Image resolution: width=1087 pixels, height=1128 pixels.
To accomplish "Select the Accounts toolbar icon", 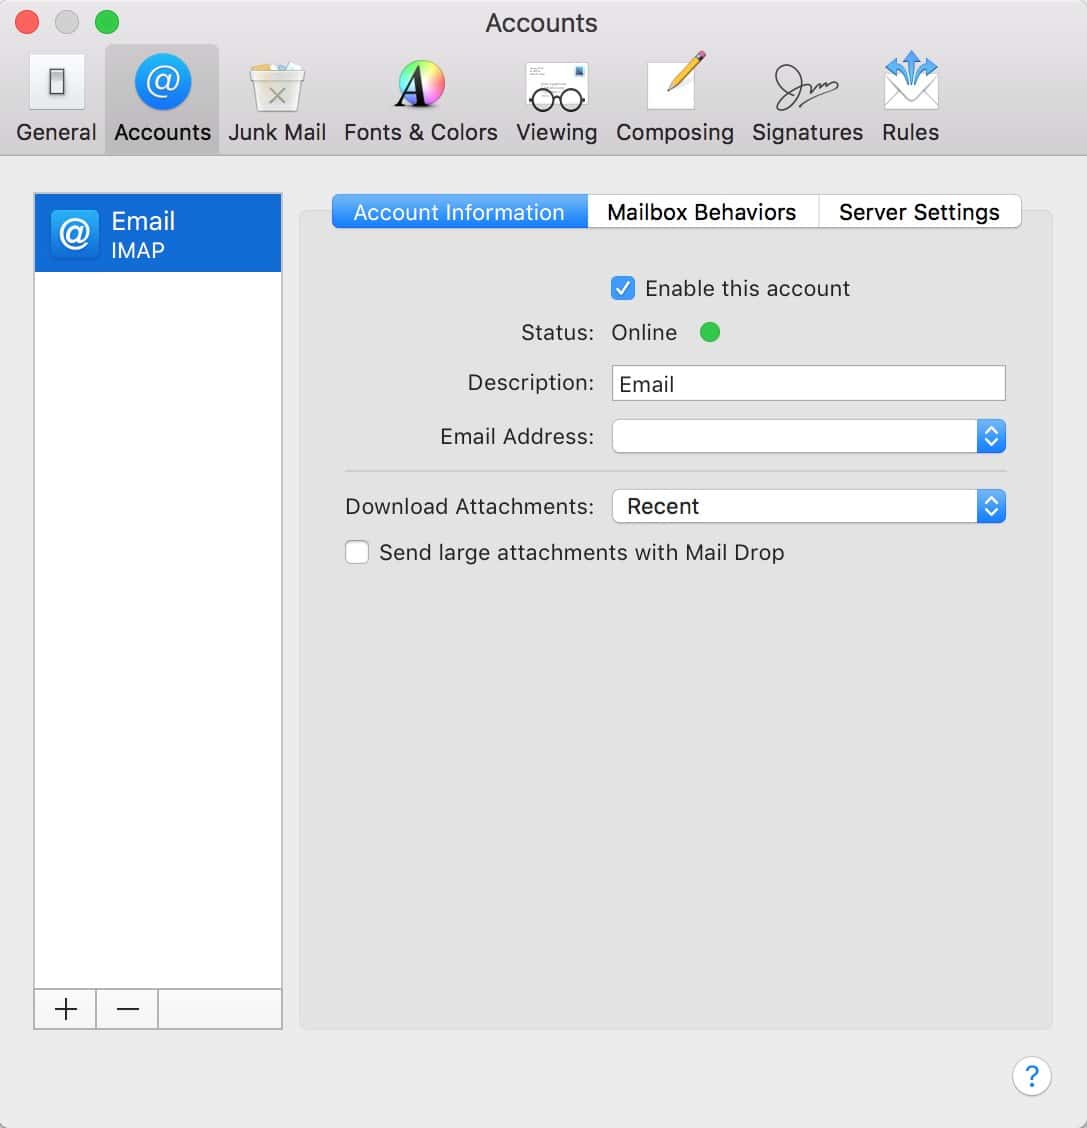I will (162, 100).
